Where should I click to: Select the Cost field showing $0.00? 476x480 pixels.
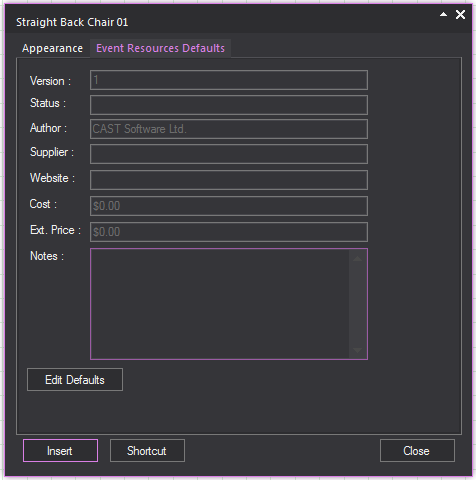click(x=229, y=206)
